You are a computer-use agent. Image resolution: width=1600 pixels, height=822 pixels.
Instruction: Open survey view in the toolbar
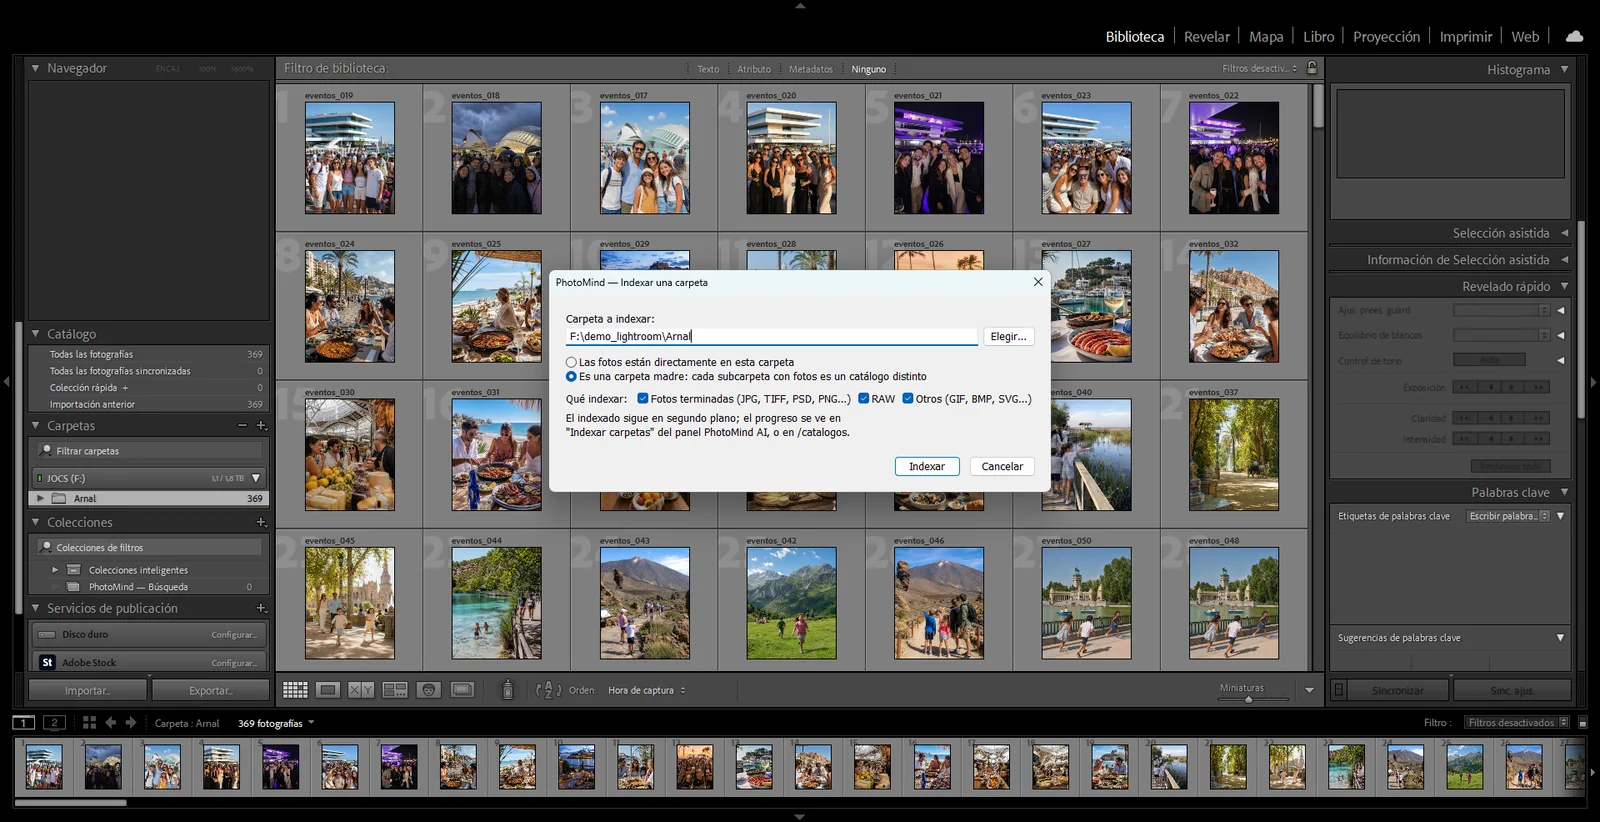(x=395, y=690)
